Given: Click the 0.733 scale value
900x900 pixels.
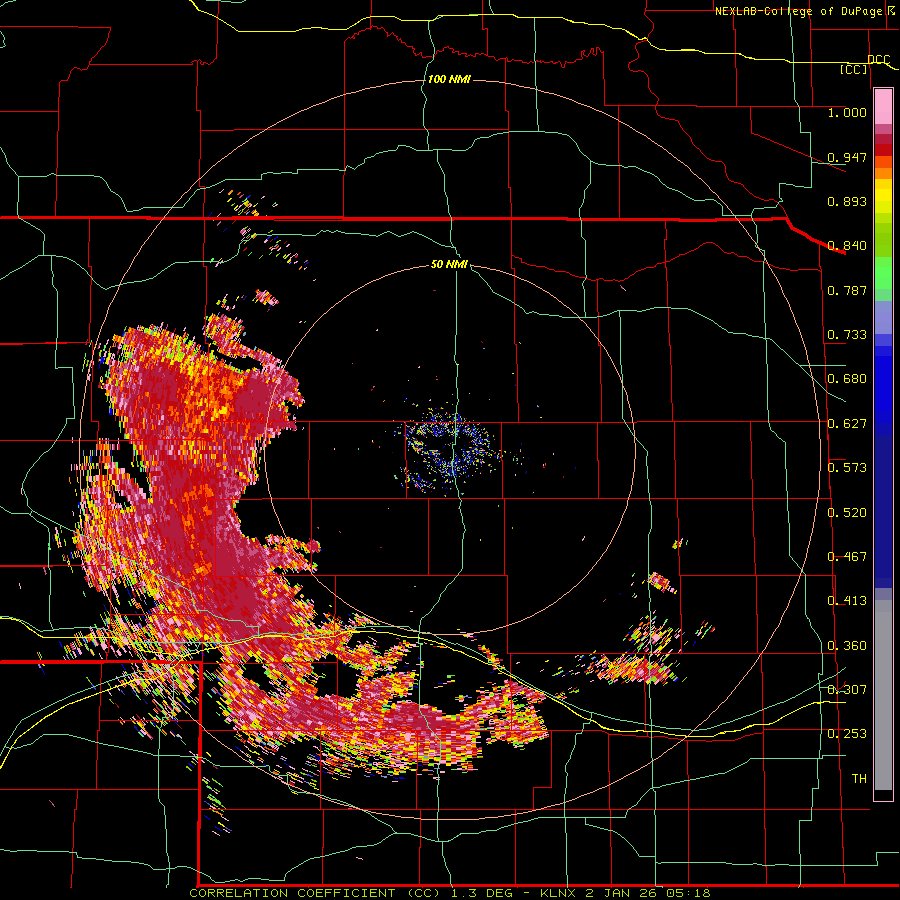Looking at the screenshot, I should pyautogui.click(x=847, y=335).
